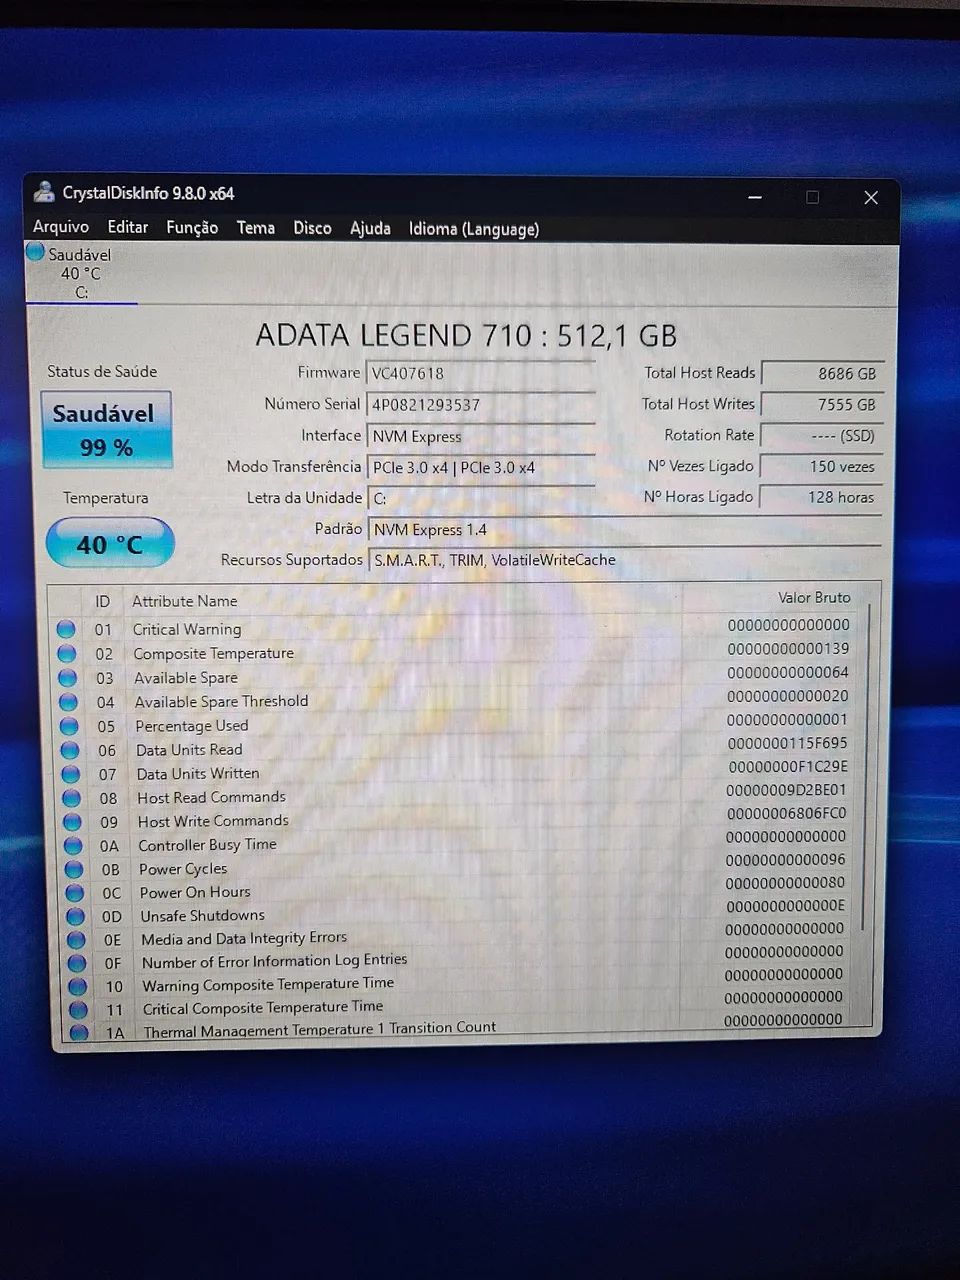Select the Critical Warning attribute text
The image size is (960, 1280).
[187, 629]
